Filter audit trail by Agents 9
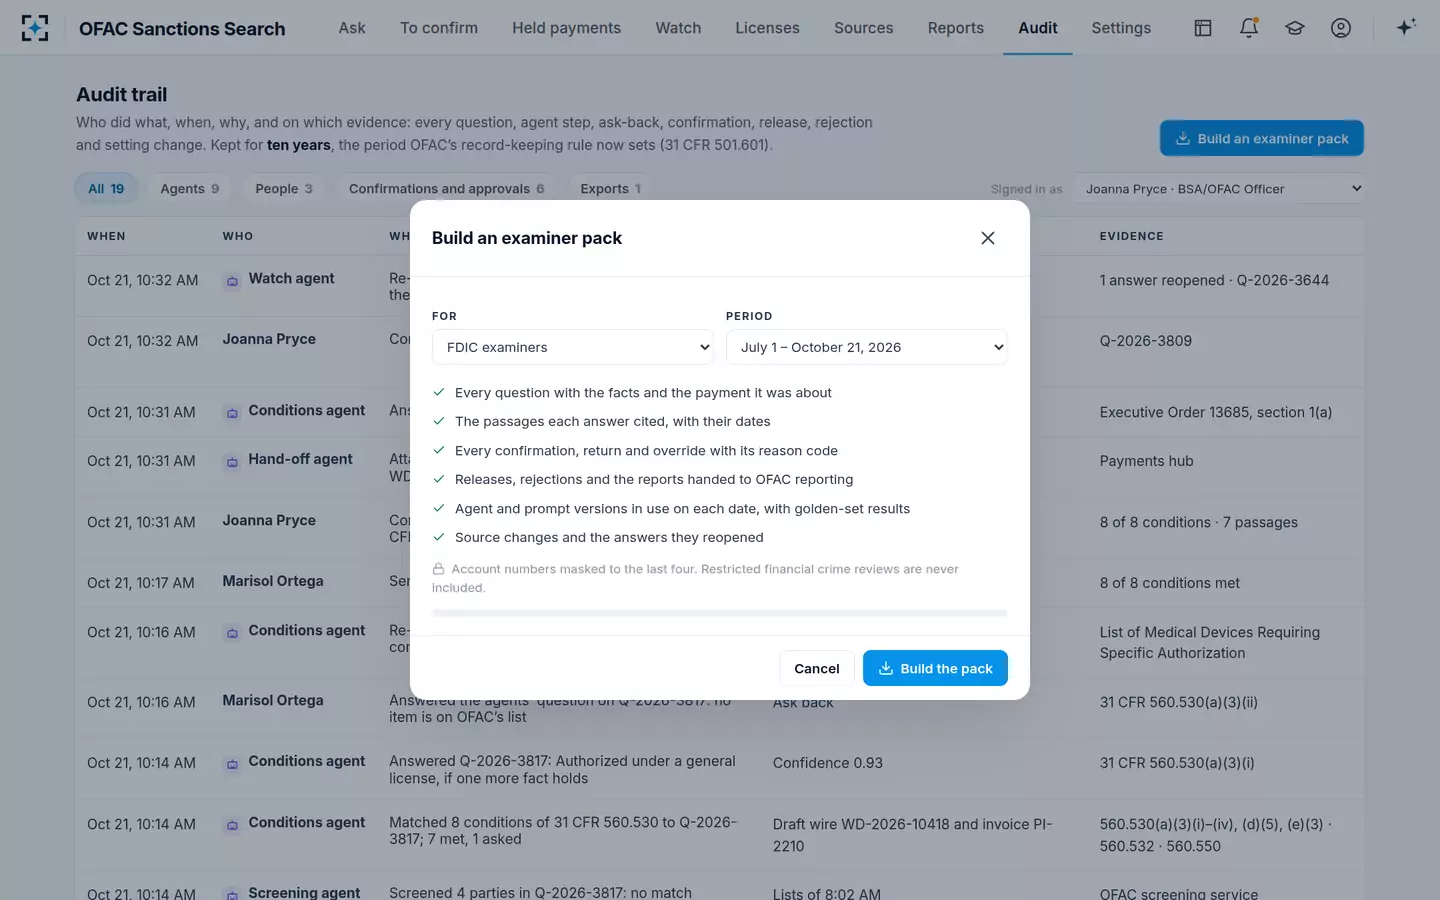This screenshot has width=1440, height=900. (190, 189)
